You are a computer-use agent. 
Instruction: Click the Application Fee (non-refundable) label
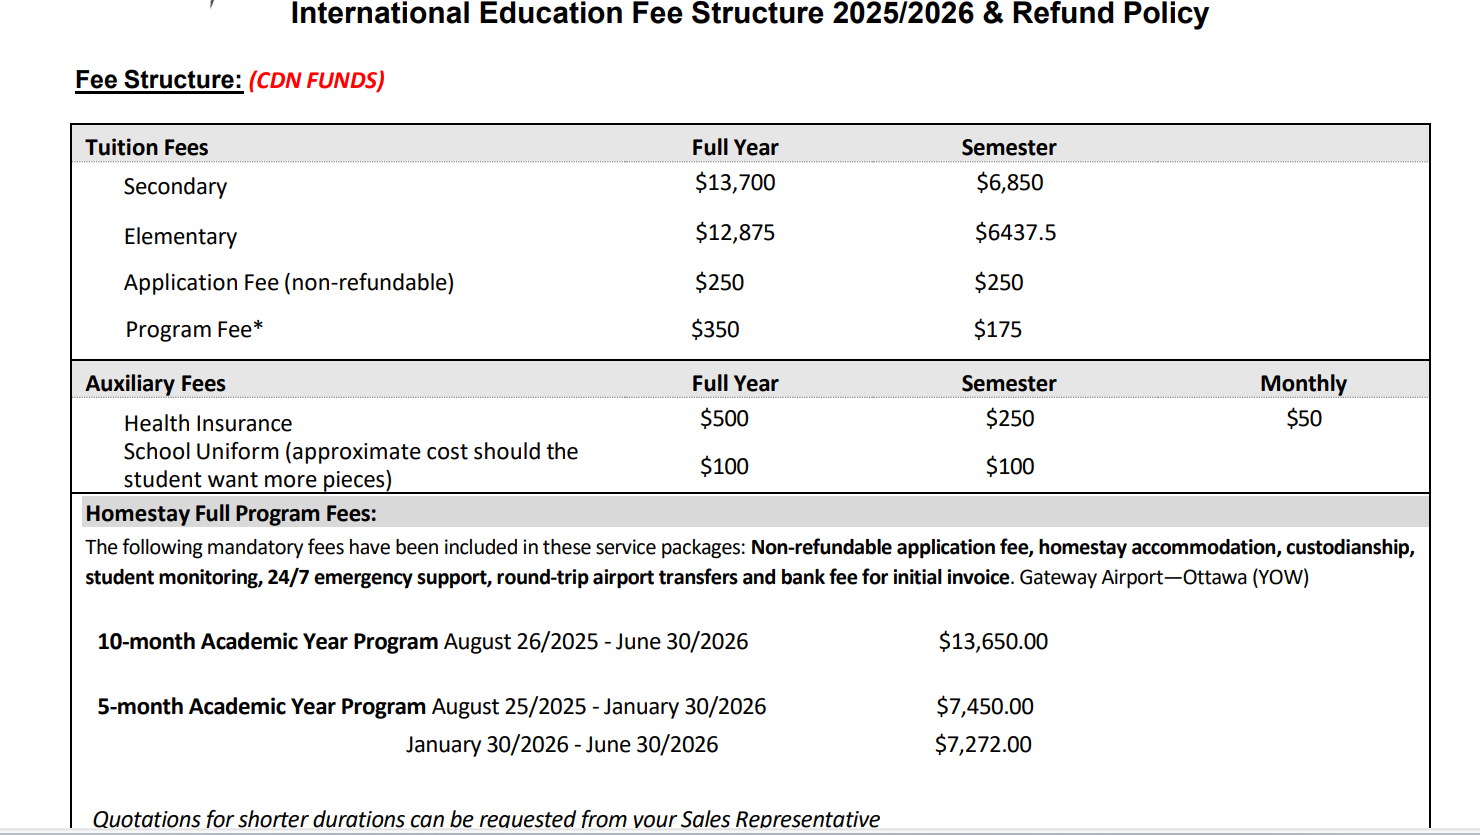point(288,282)
